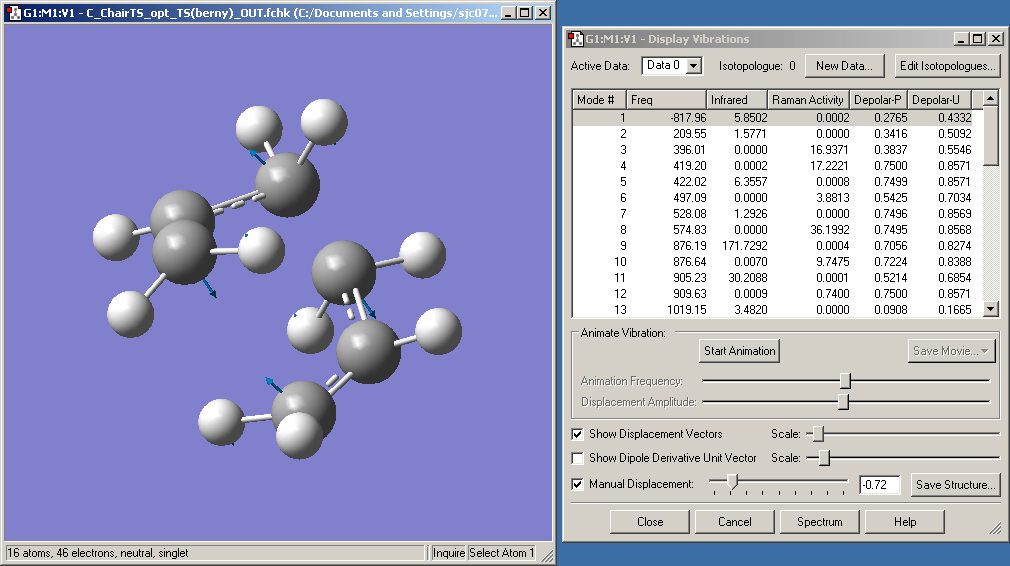Click the Inquire button in the status bar
1010x566 pixels.
[449, 553]
